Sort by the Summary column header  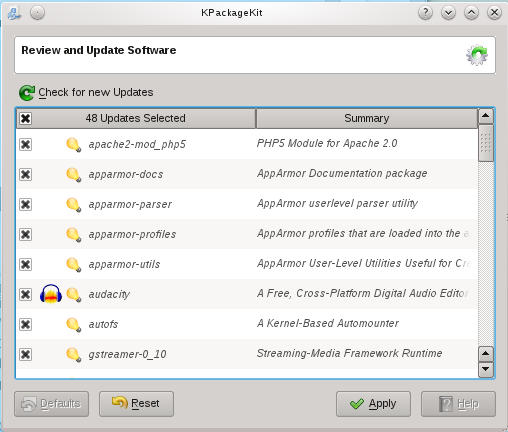(x=367, y=118)
